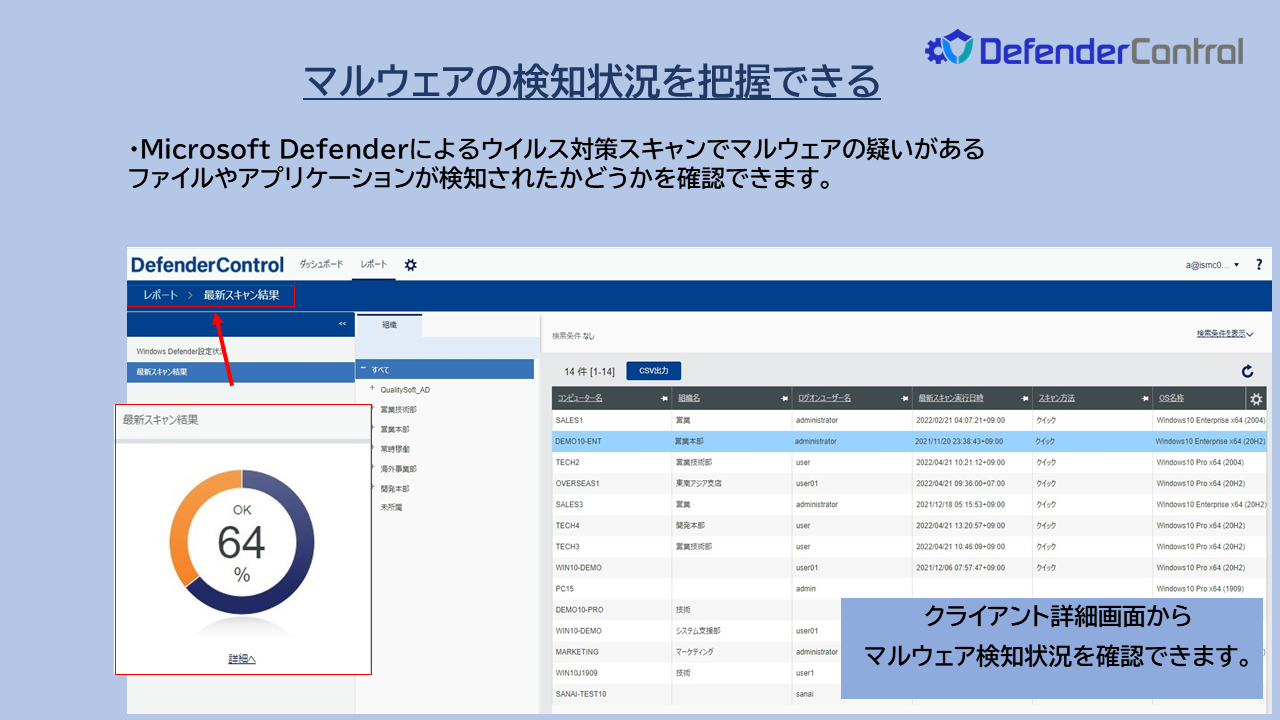Select the SALES1 computer row
This screenshot has width=1280, height=720.
click(909, 420)
